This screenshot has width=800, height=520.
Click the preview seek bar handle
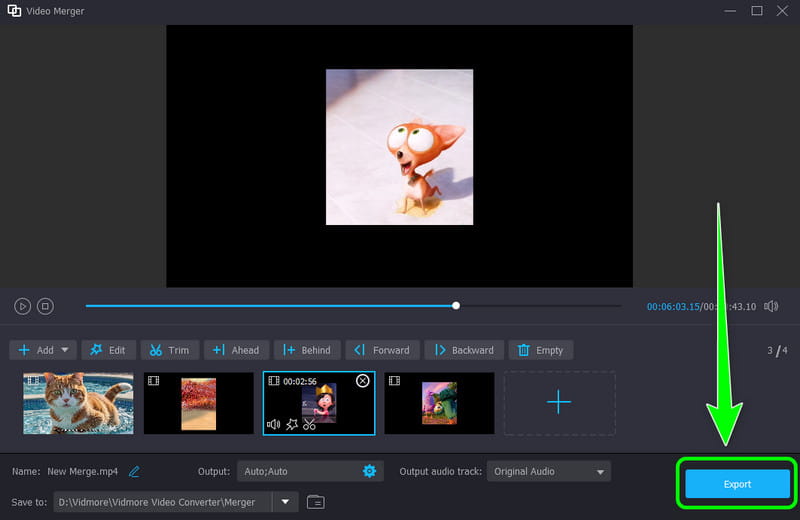pos(456,306)
